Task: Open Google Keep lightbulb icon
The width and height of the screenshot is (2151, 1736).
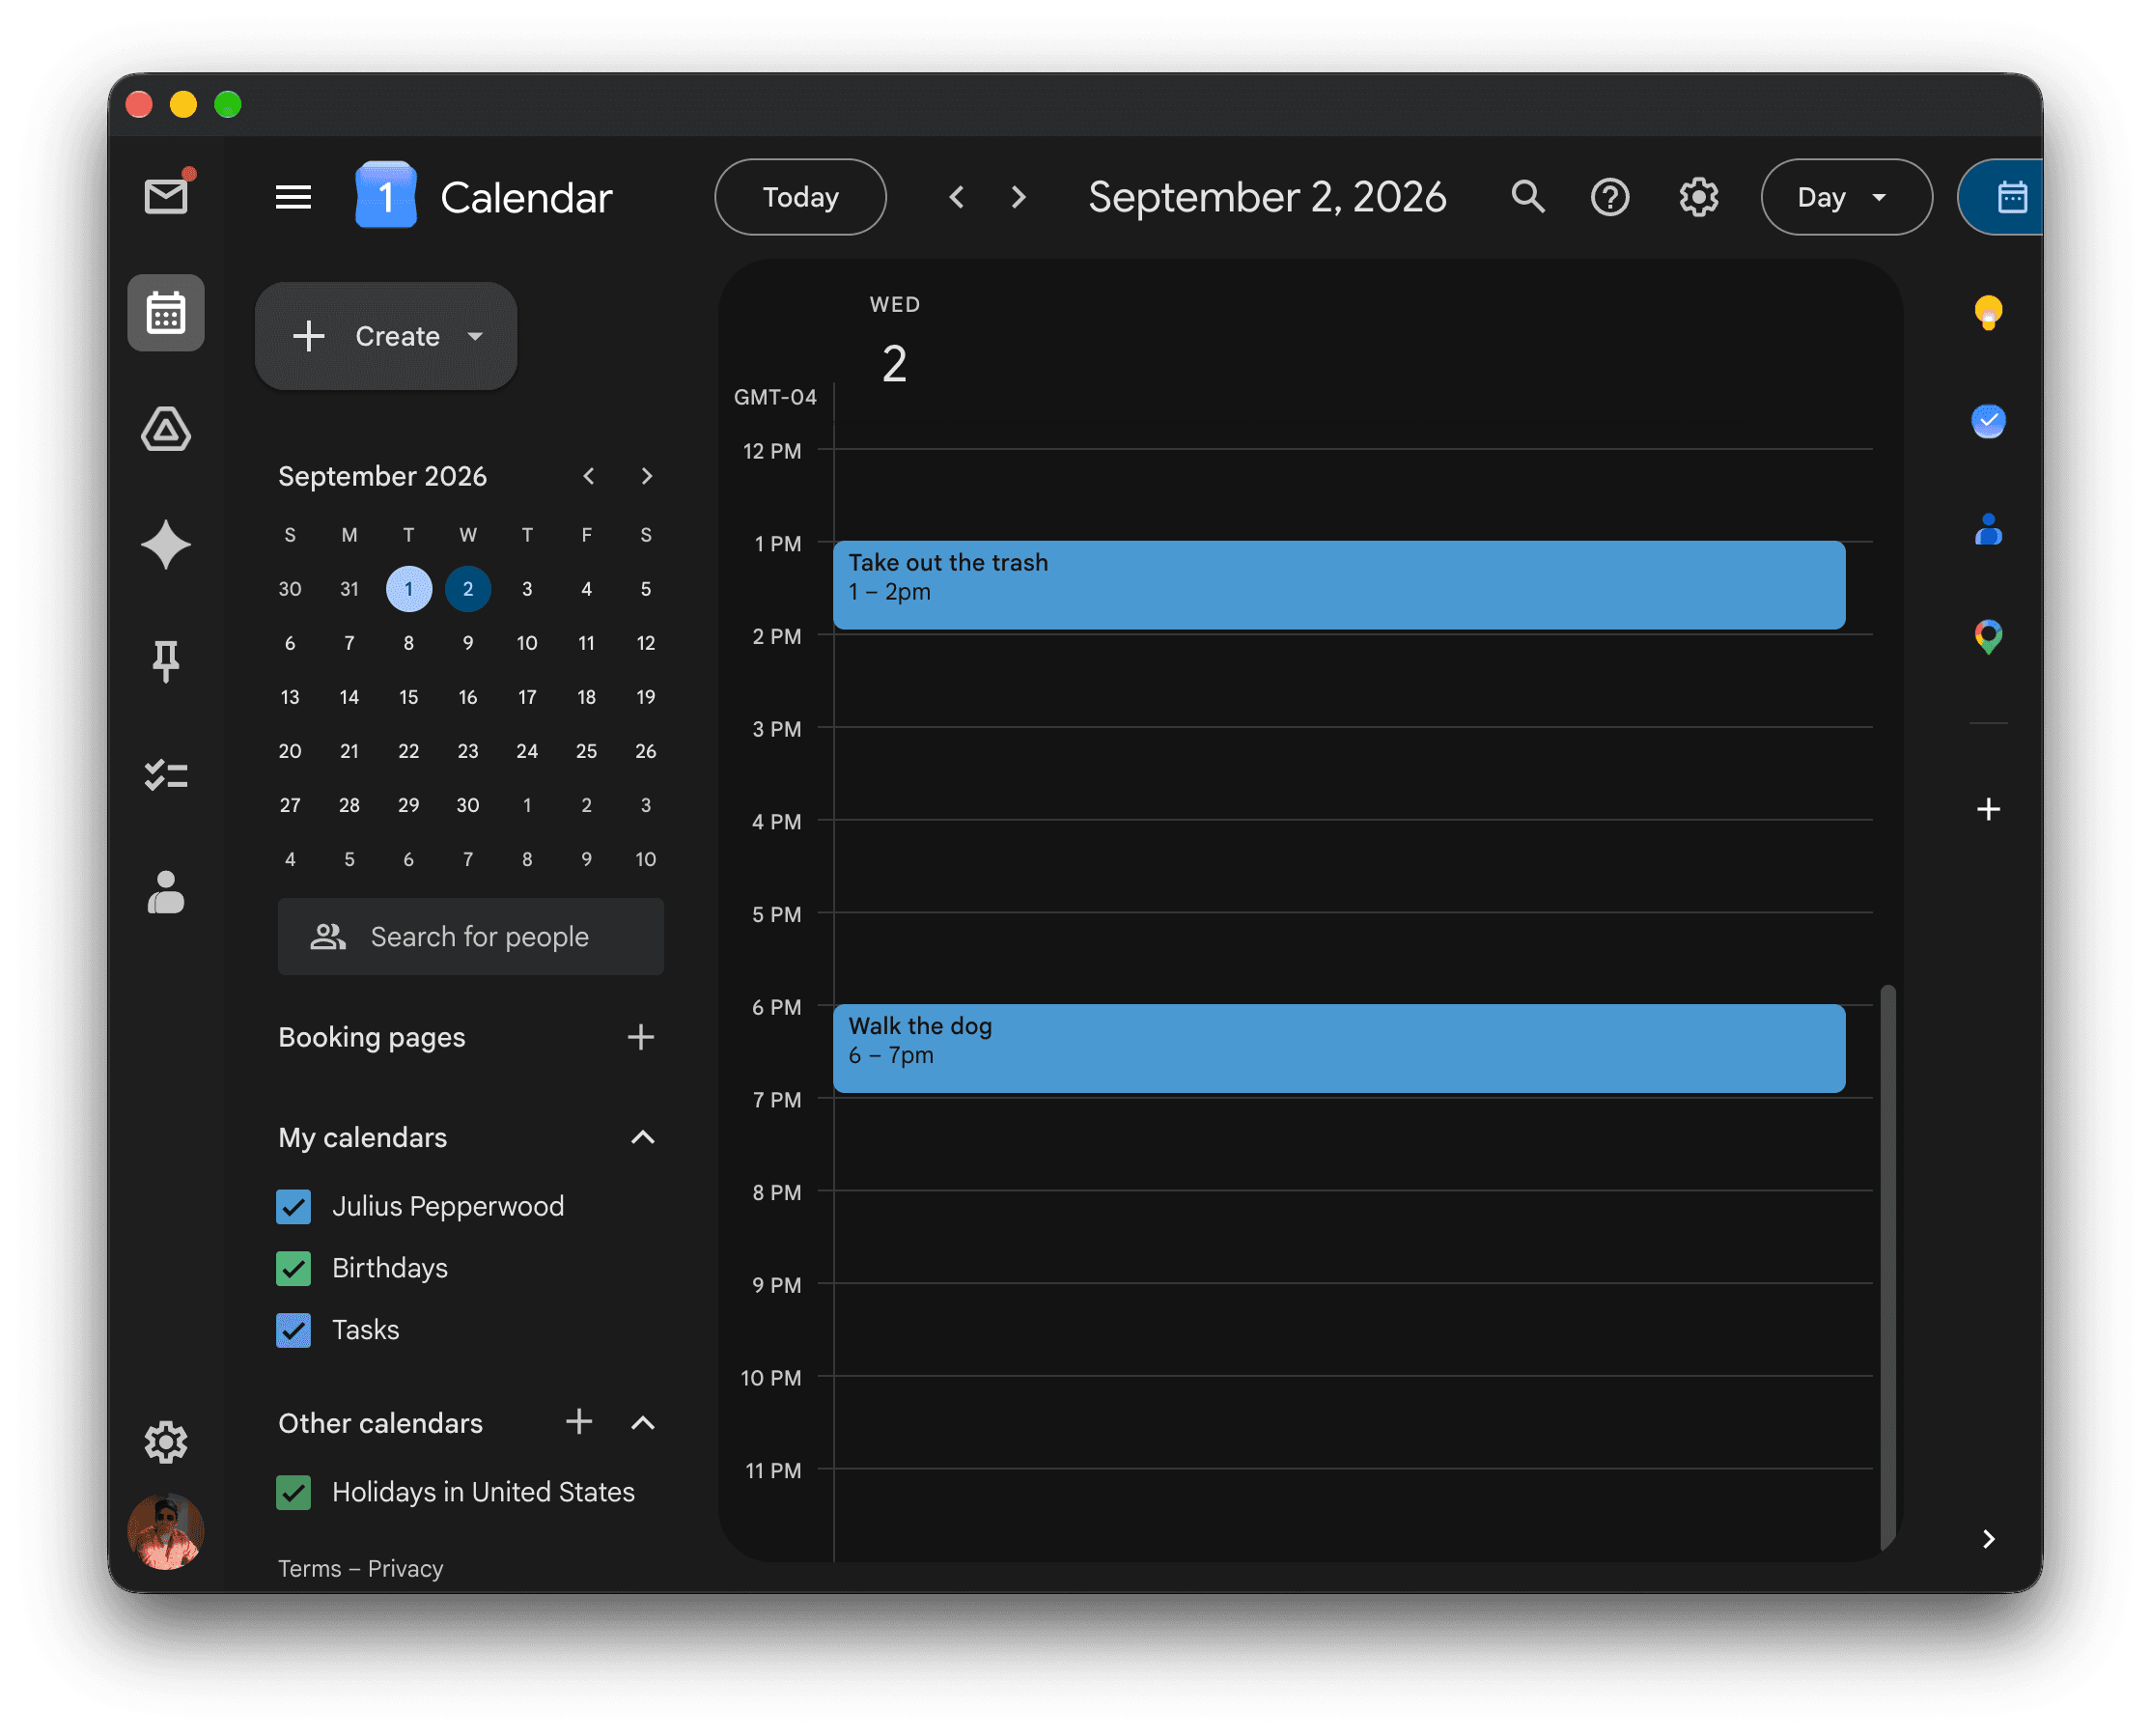Action: 1988,313
